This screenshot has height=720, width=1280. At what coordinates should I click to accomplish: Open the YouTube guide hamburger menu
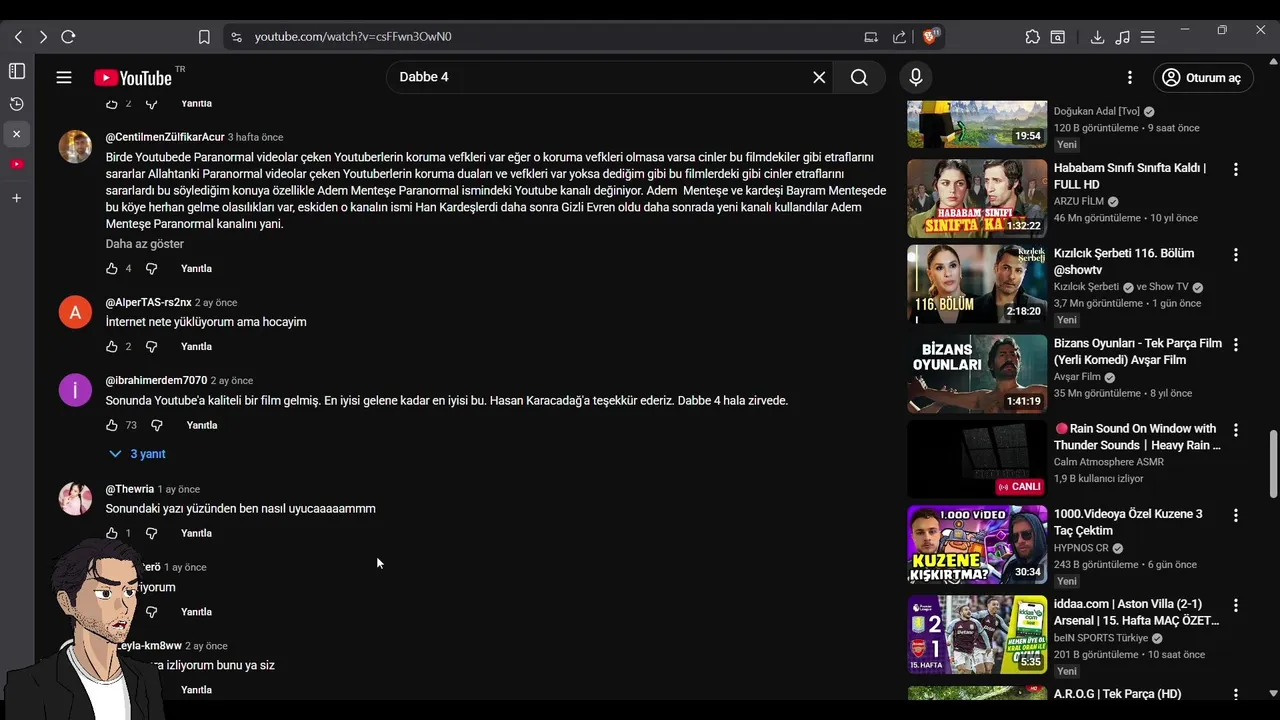pyautogui.click(x=64, y=77)
